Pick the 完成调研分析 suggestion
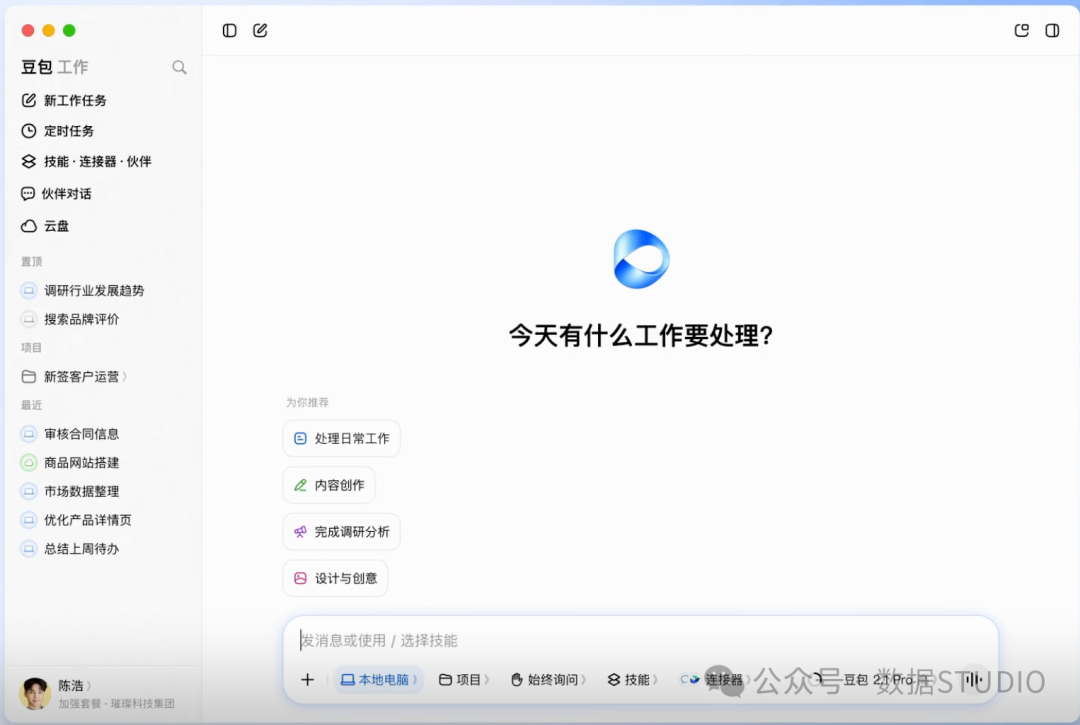Viewport: 1080px width, 725px height. coord(342,532)
